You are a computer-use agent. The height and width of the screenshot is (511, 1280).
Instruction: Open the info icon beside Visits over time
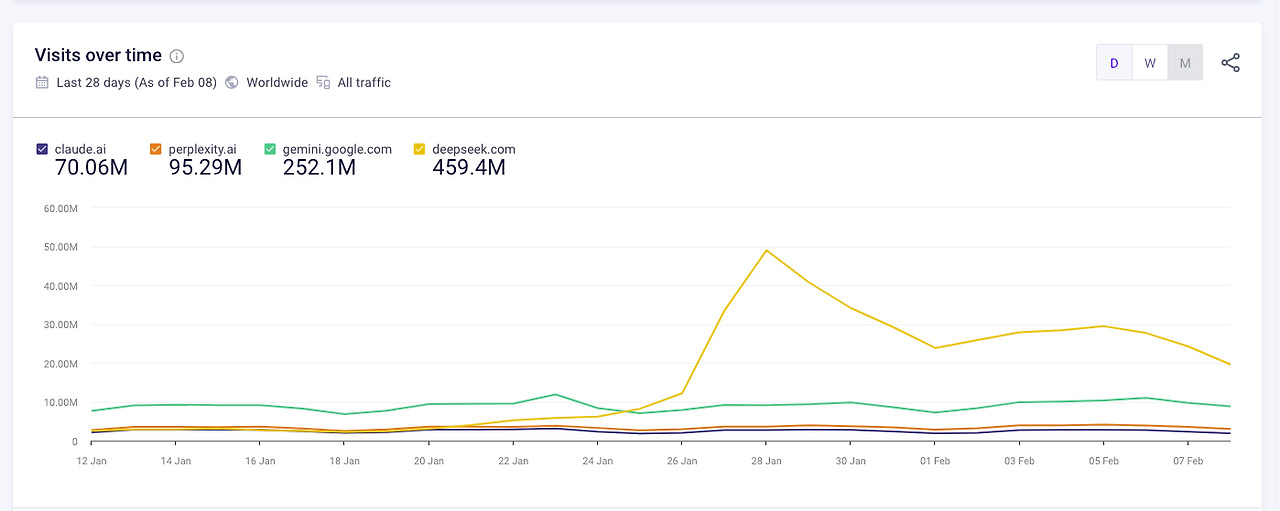point(177,56)
